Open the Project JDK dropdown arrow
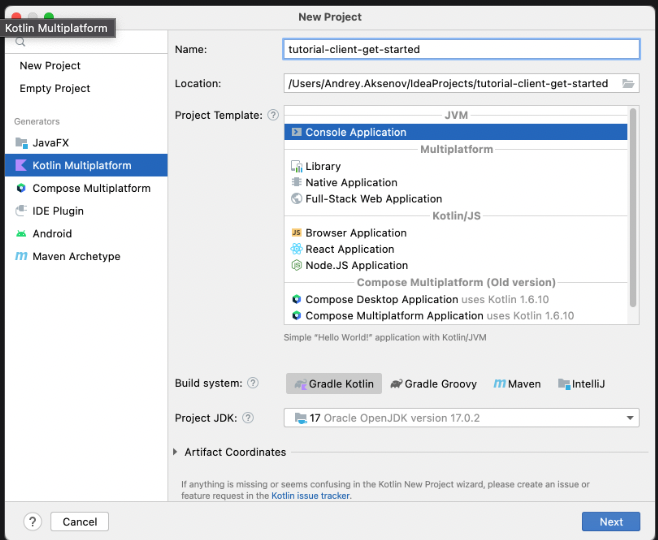 click(x=629, y=418)
